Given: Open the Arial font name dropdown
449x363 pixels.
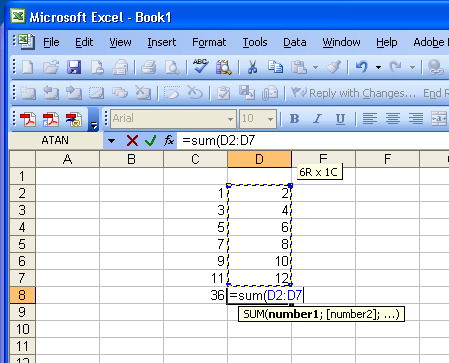Looking at the screenshot, I should point(230,119).
